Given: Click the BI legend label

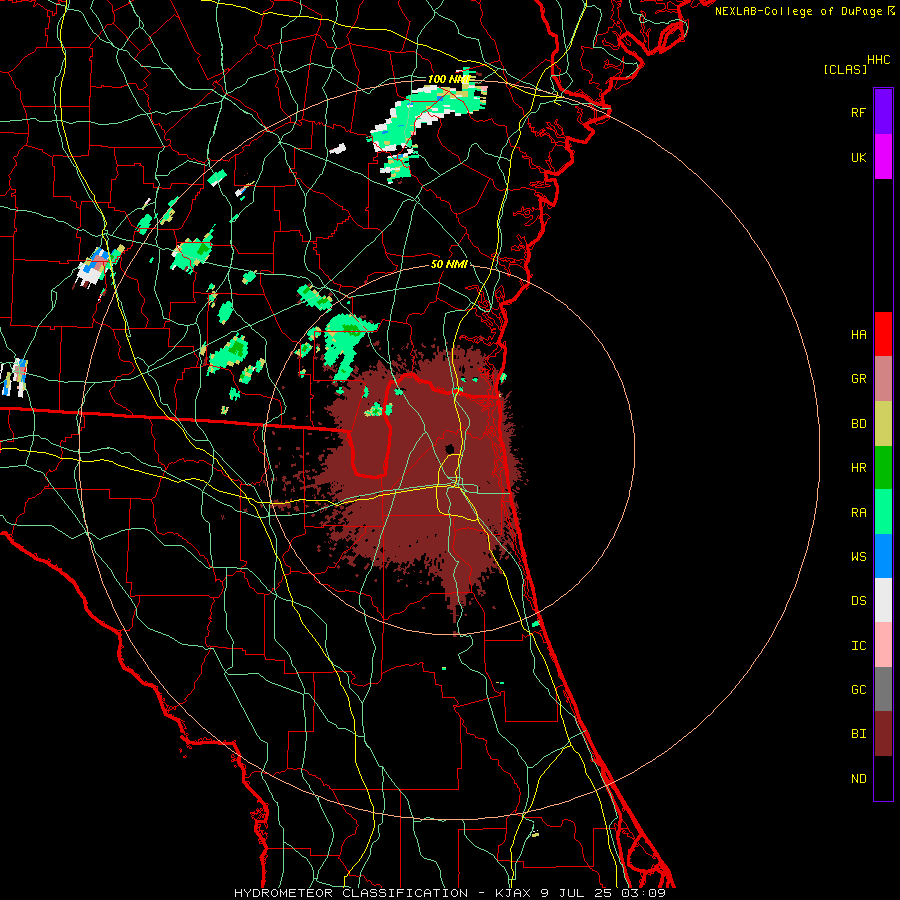Looking at the screenshot, I should tap(858, 734).
